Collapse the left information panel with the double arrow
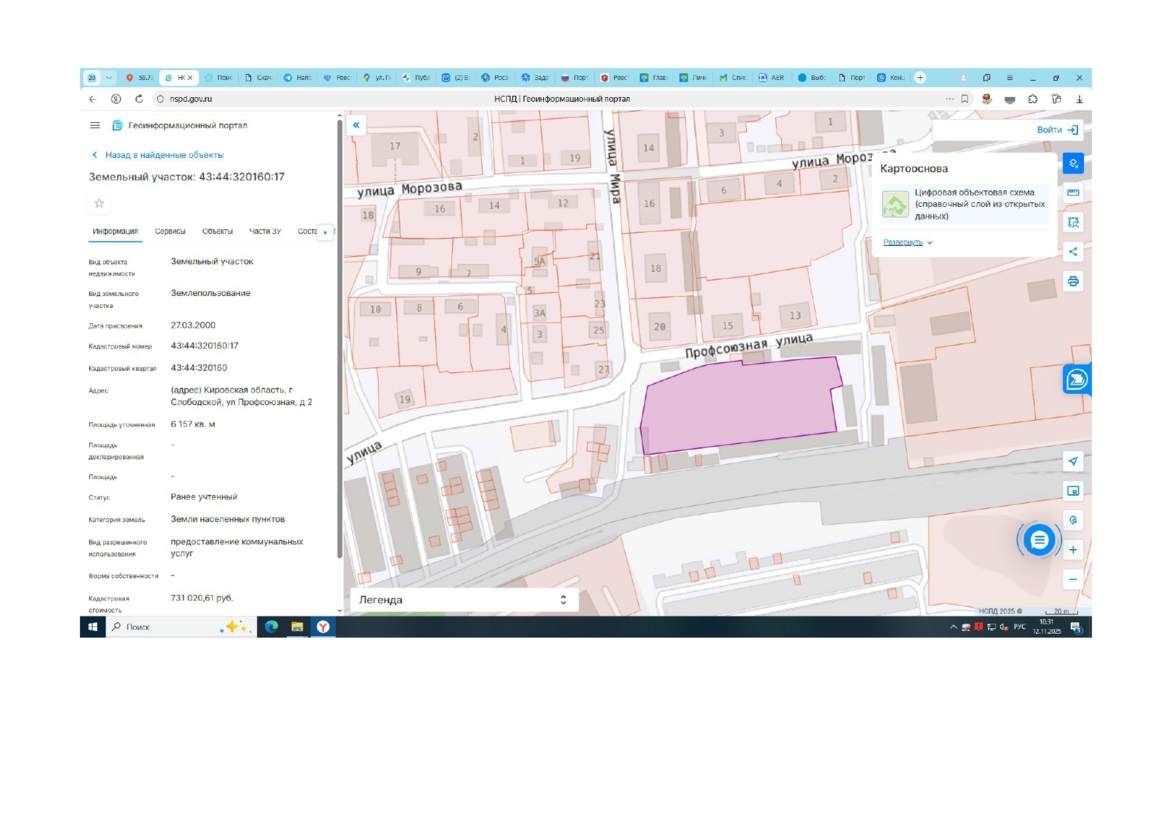 pyautogui.click(x=356, y=125)
